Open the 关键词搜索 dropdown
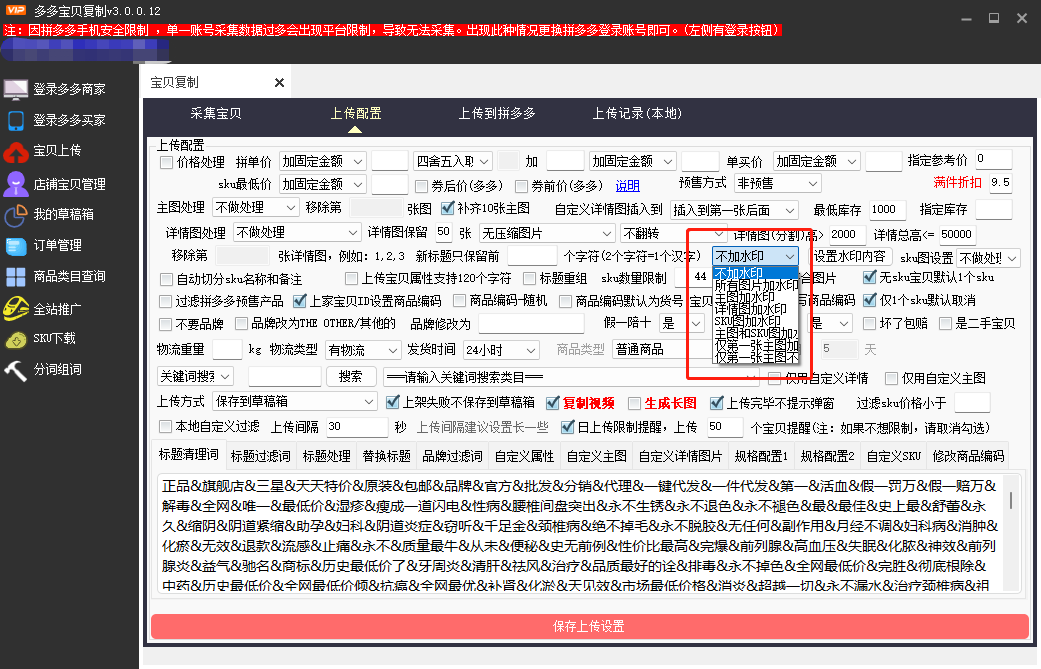The height and width of the screenshot is (669, 1041). [195, 376]
